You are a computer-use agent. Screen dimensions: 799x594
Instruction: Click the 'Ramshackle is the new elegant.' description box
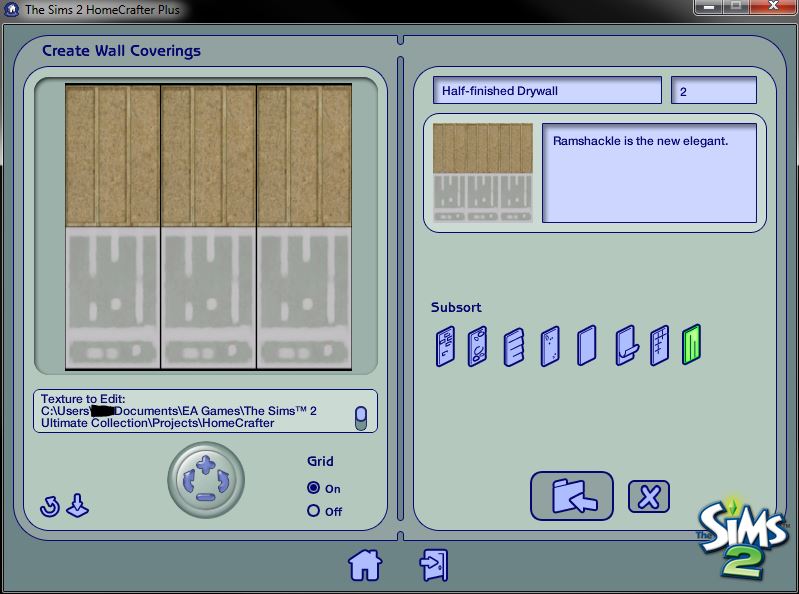649,173
